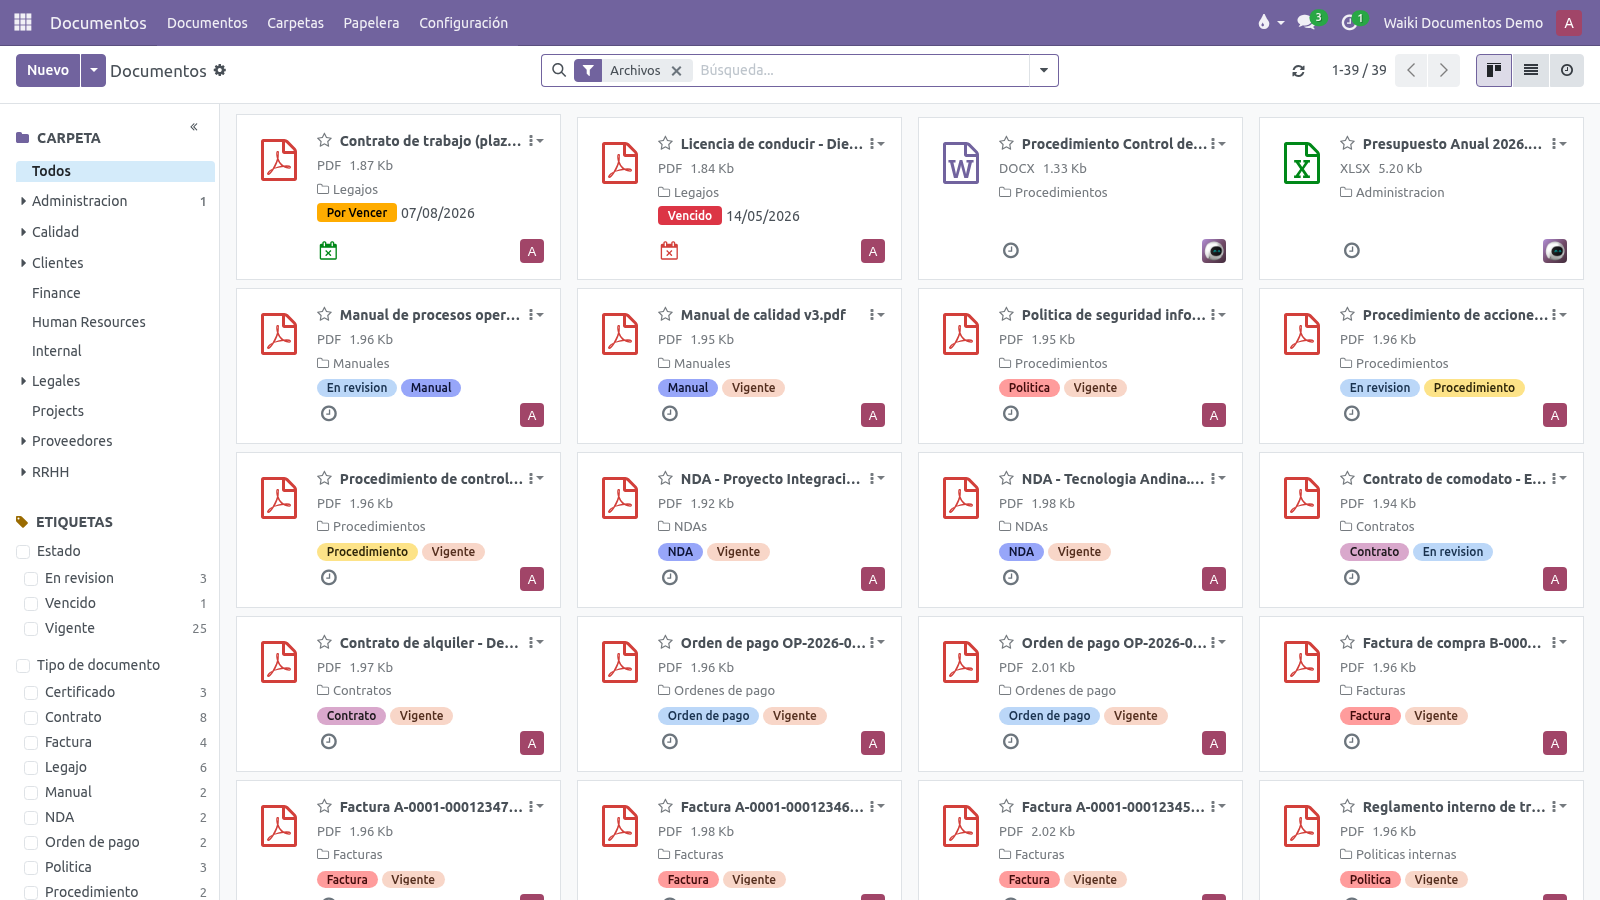Open the dropdown next to Nuevo button
Screen dimensions: 1600x900
(93, 70)
